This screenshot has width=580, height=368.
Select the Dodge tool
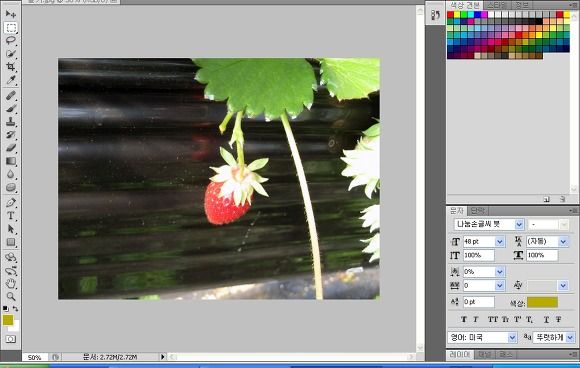point(11,187)
